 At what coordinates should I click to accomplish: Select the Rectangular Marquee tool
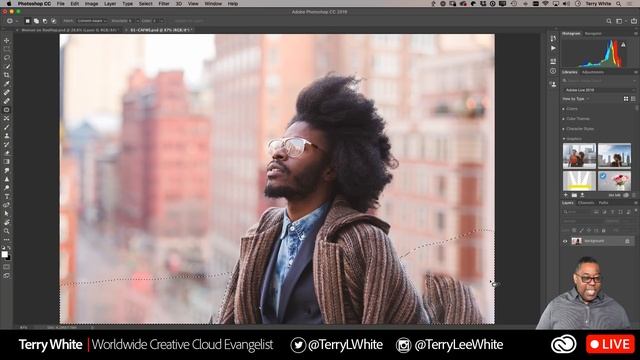tap(7, 49)
